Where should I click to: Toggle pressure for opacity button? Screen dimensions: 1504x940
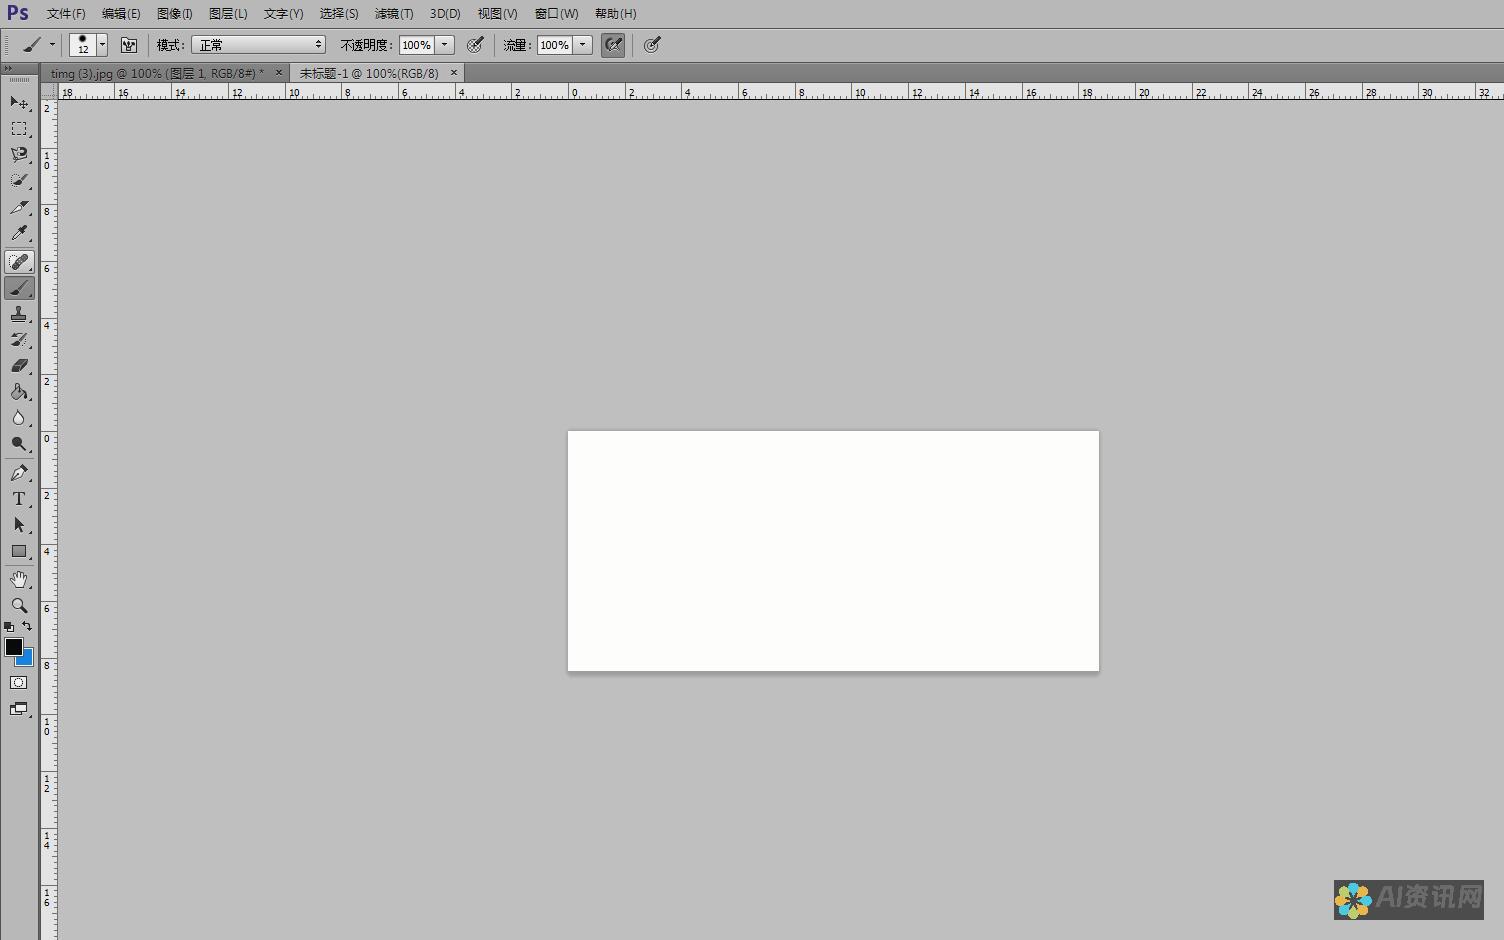[x=476, y=45]
